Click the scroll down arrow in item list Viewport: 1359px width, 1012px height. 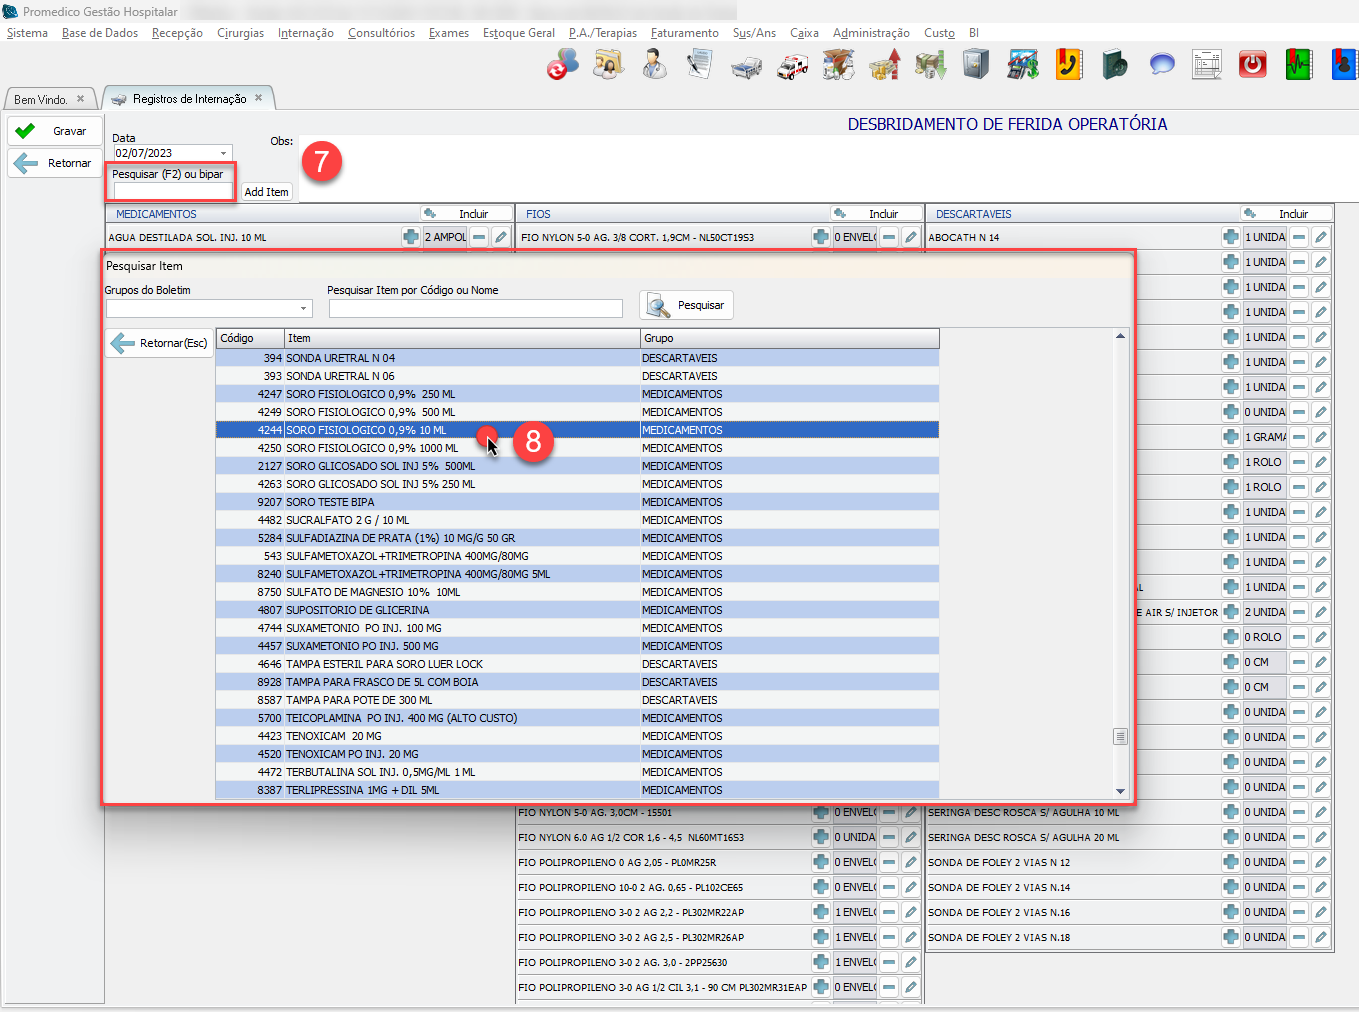[x=1120, y=791]
